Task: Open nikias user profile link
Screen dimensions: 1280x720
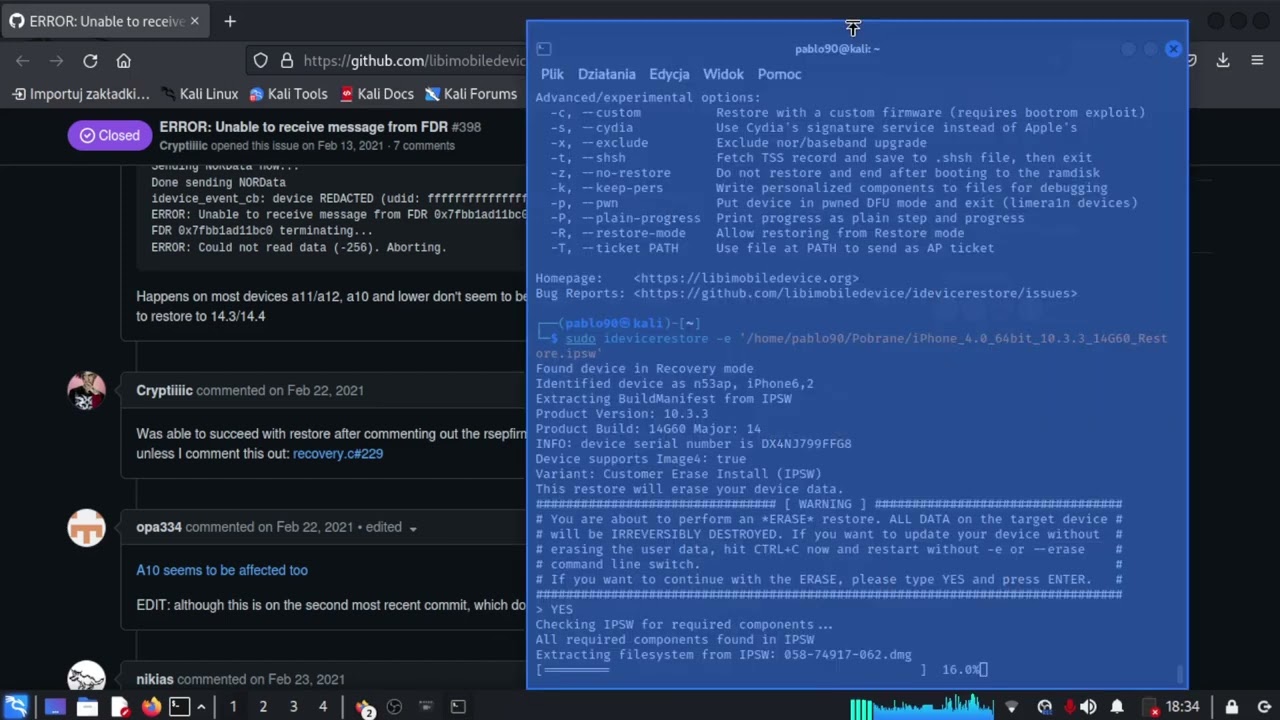Action: 155,679
